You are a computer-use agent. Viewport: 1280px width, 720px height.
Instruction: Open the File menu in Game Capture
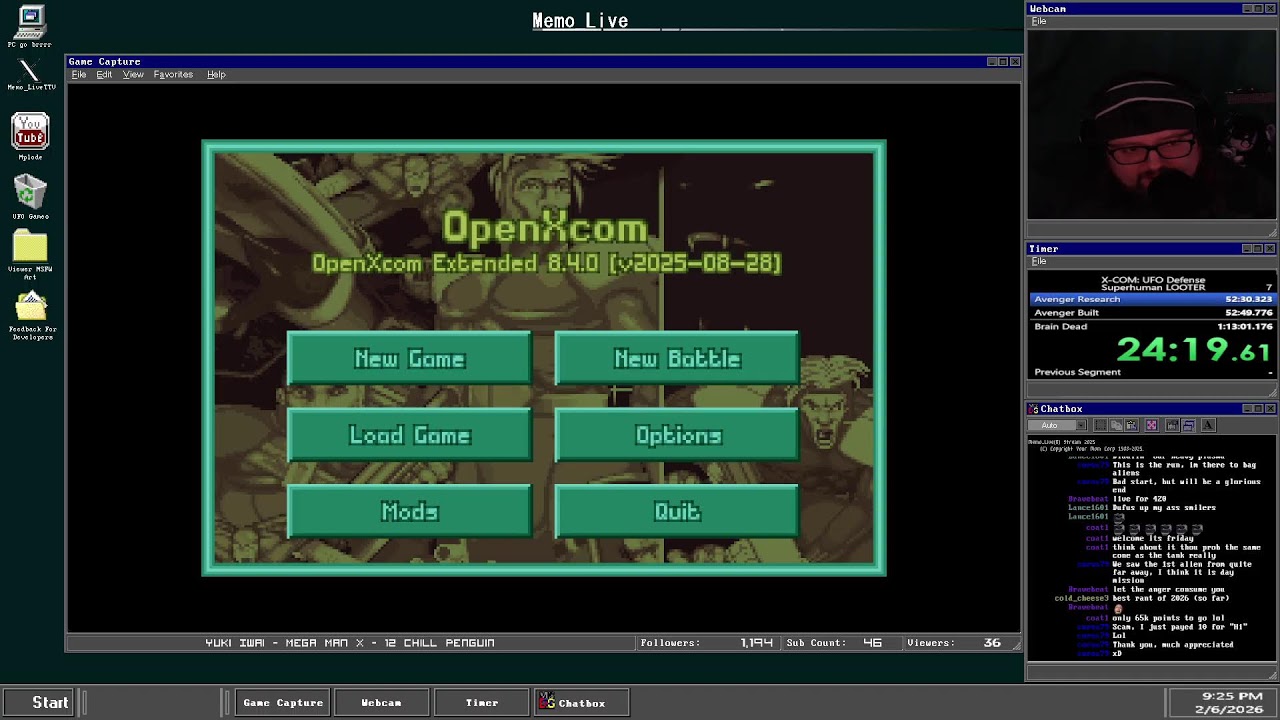[79, 75]
